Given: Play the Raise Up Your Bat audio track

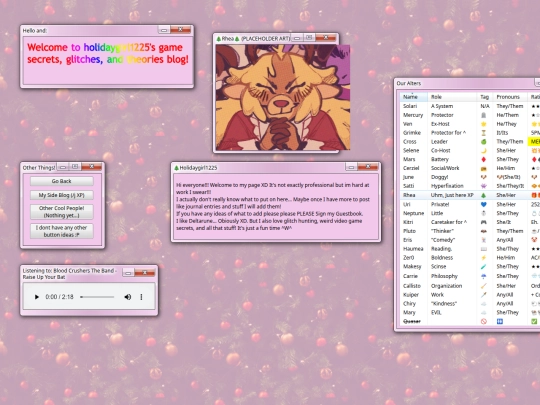Looking at the screenshot, I should [x=37, y=297].
